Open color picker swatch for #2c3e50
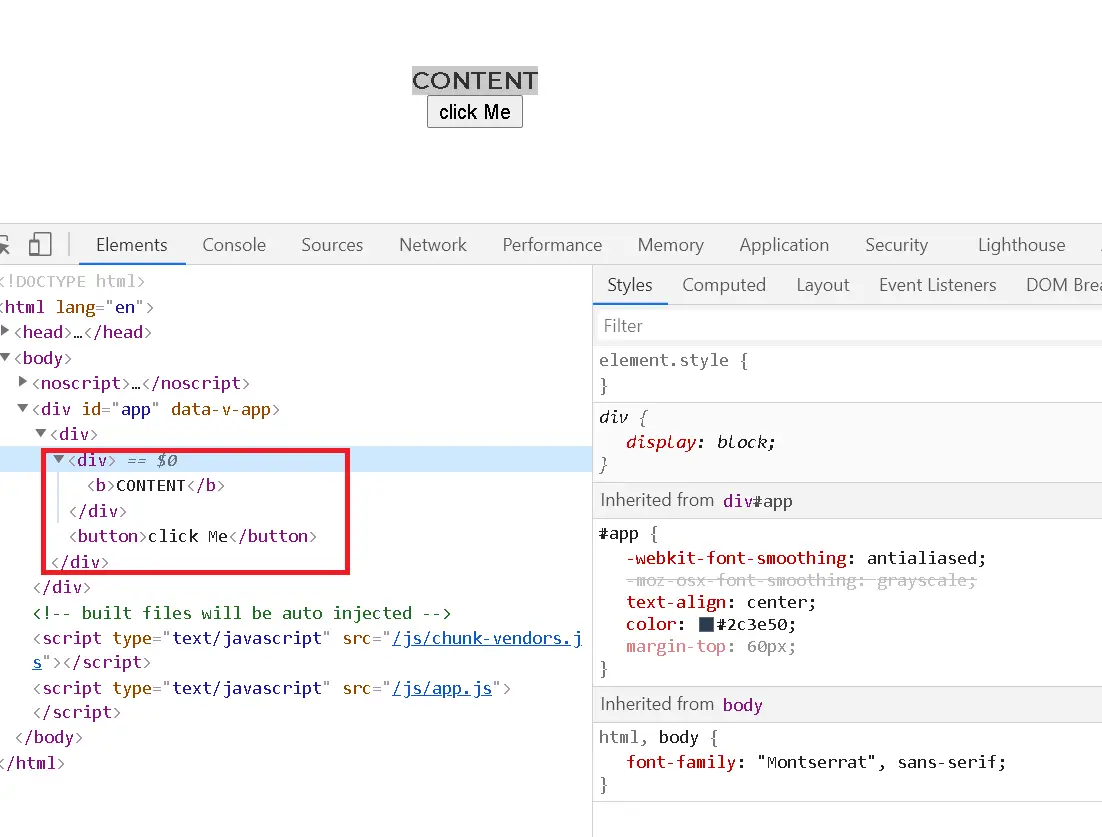Viewport: 1102px width, 837px height. coord(706,624)
